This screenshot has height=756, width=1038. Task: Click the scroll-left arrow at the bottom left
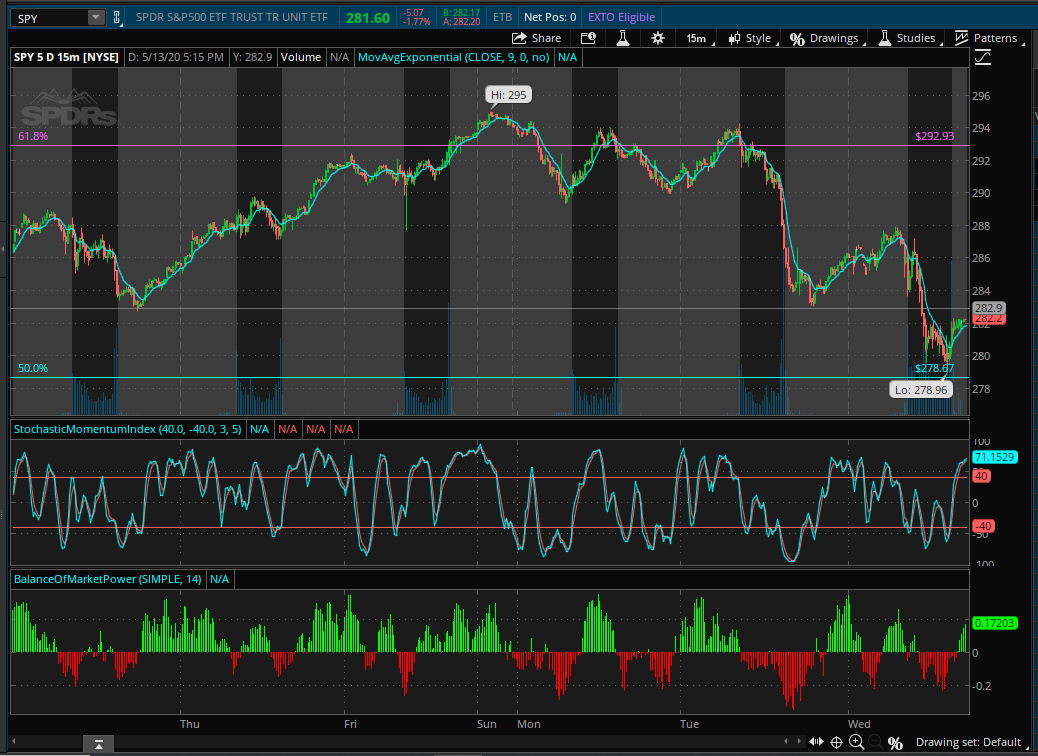(14, 741)
